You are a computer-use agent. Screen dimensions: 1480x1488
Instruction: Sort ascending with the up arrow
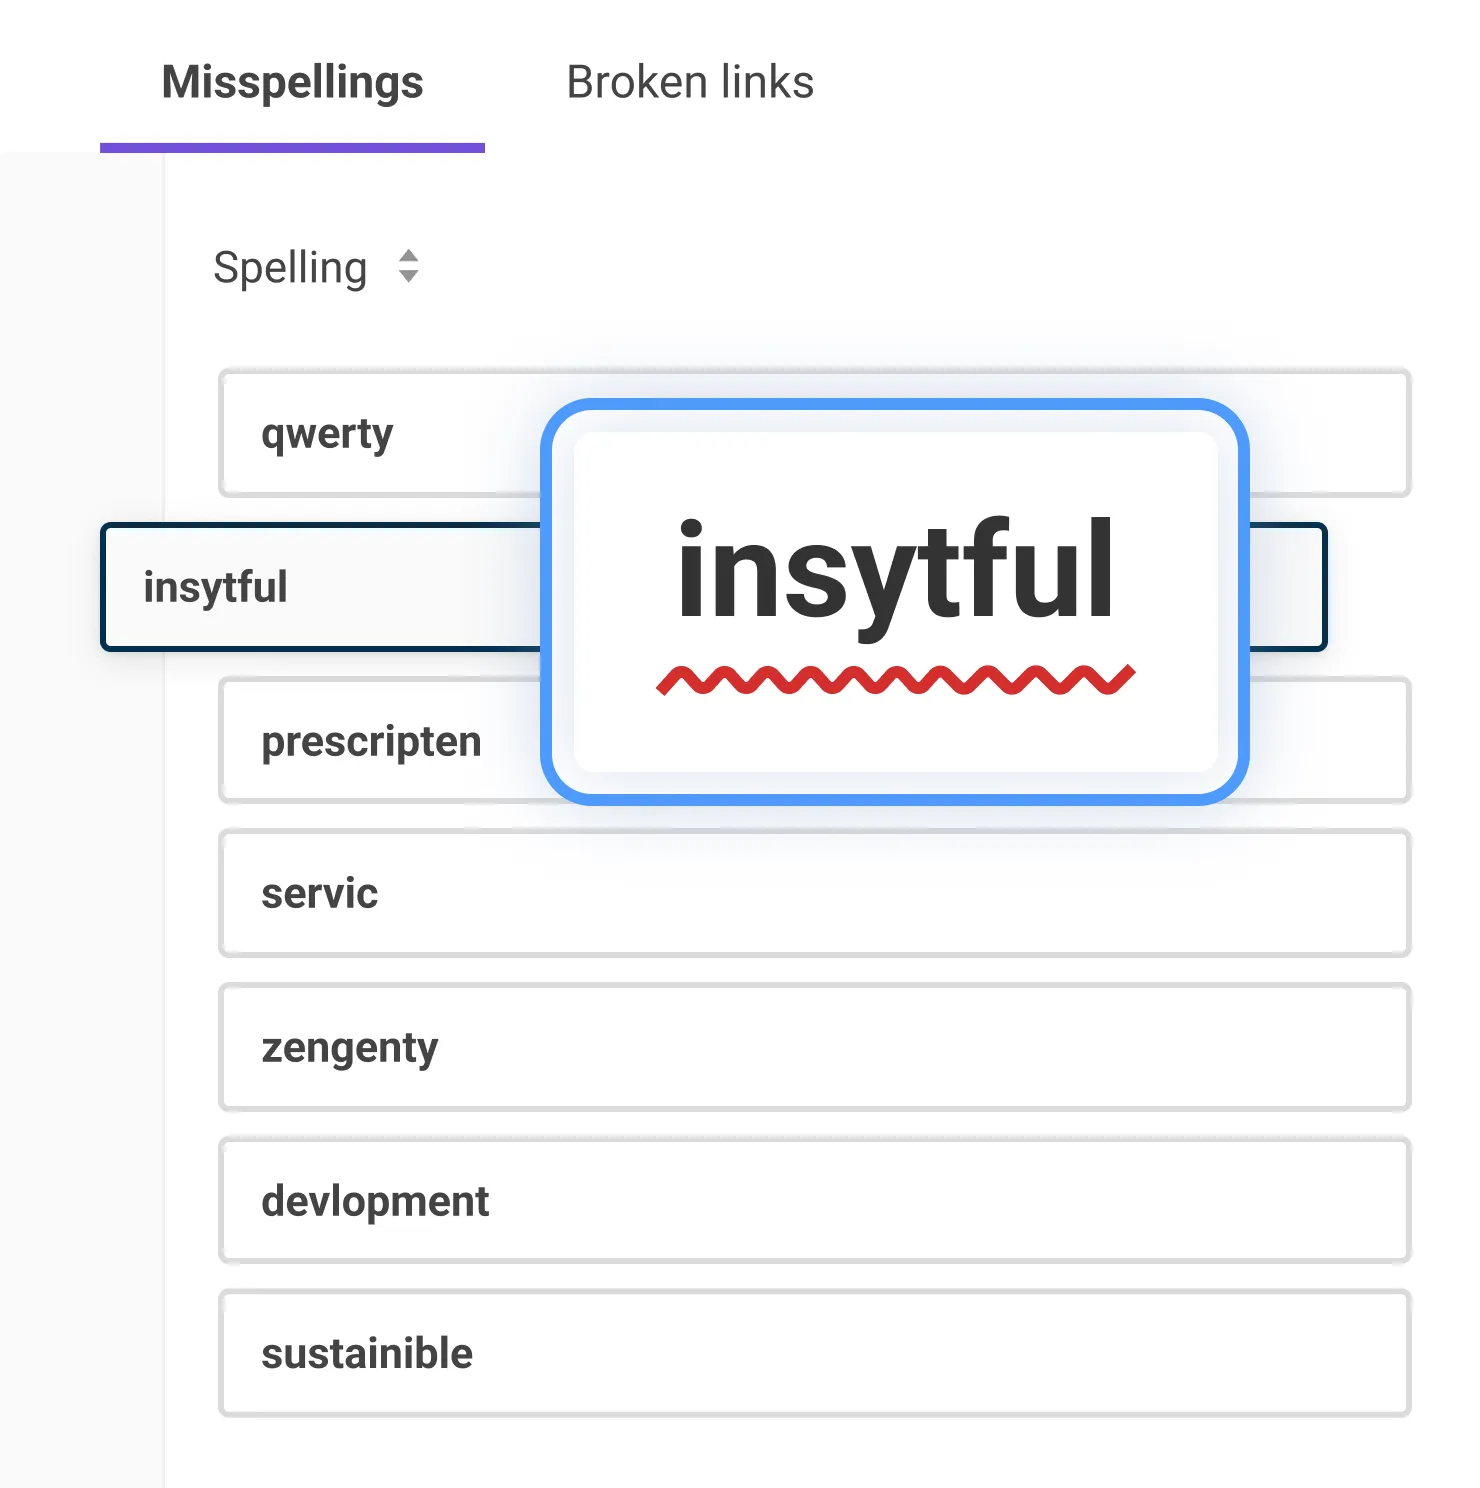[408, 256]
